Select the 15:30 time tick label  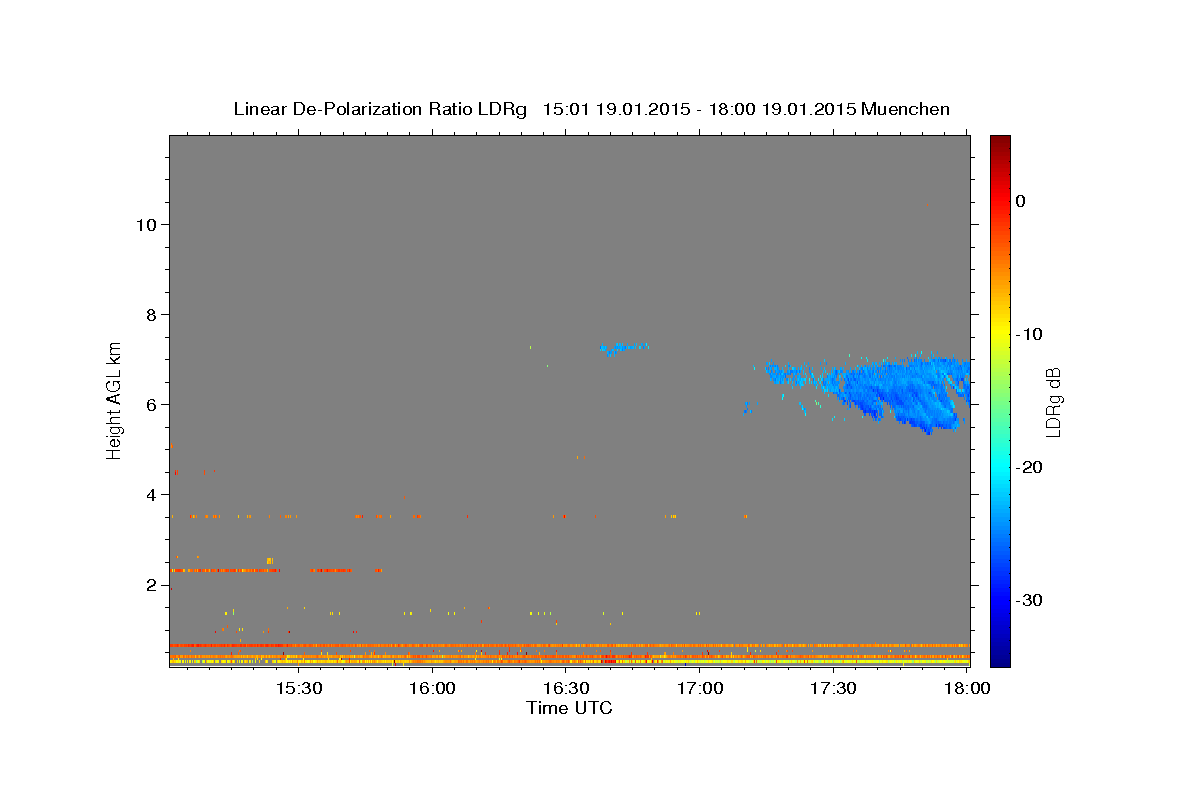click(x=298, y=689)
